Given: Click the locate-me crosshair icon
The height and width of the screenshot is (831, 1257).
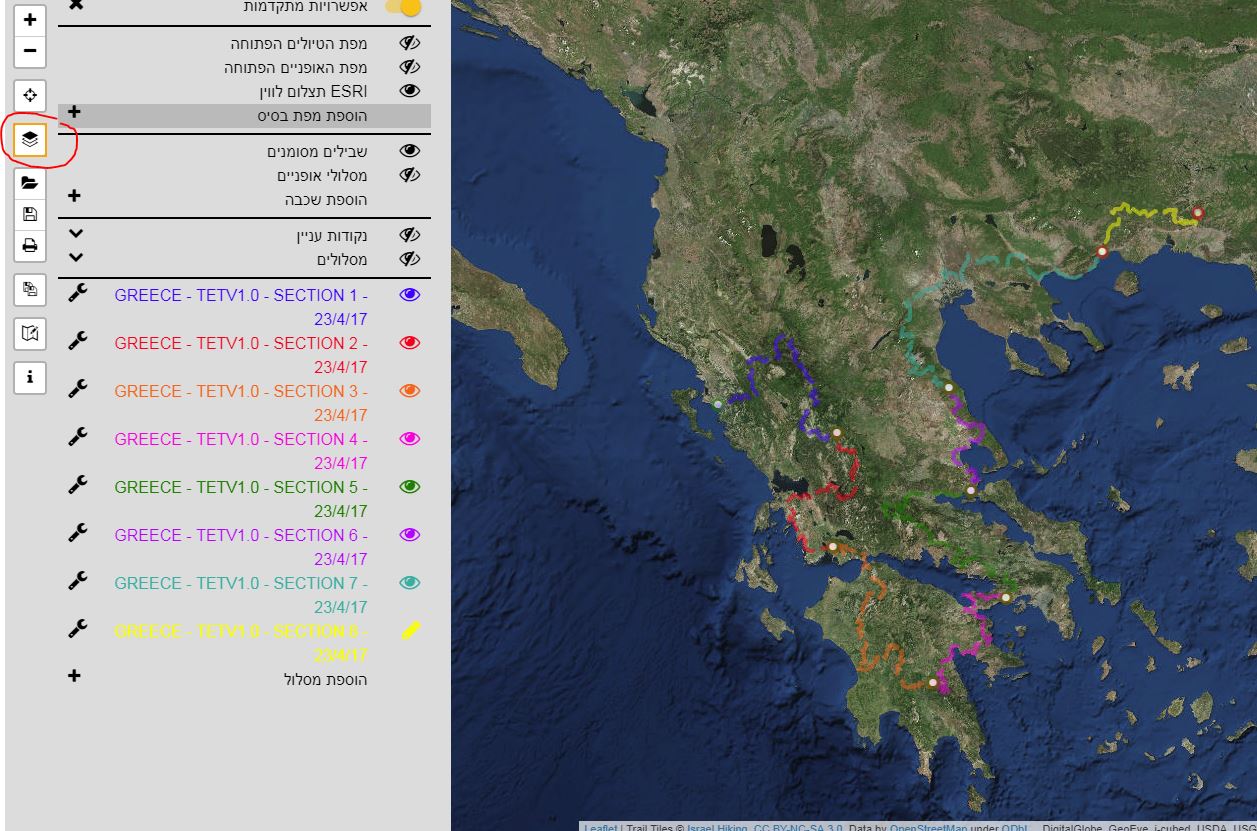Looking at the screenshot, I should (30, 96).
